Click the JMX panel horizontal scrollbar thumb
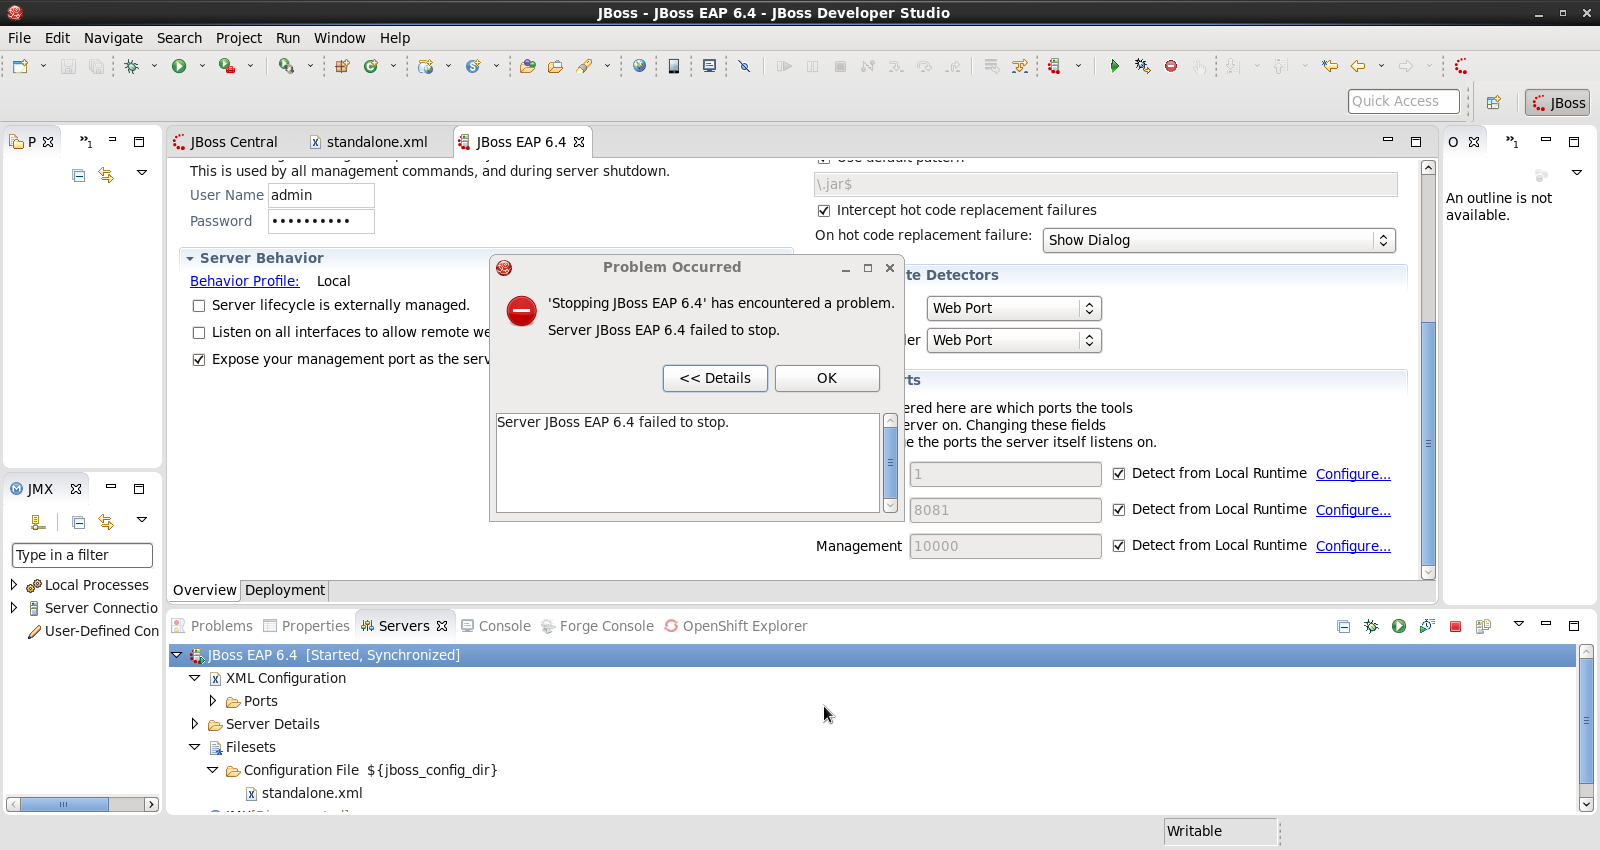 click(64, 804)
